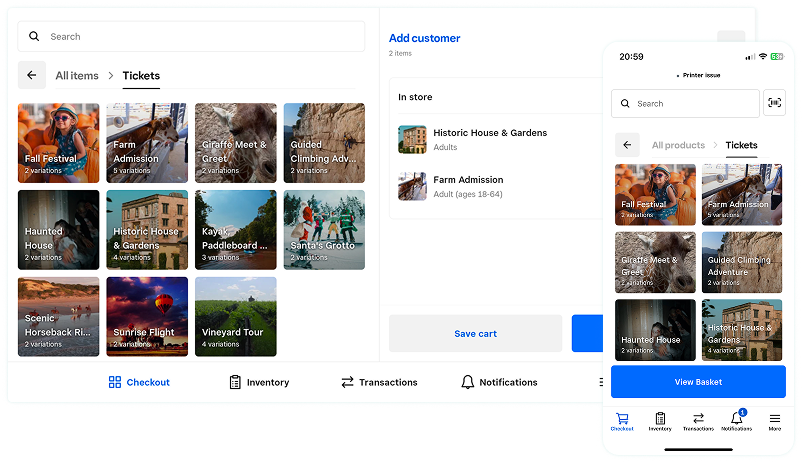Screen dimensions: 802x463
Task: Choose the Vineyard Tour ticket tile
Action: click(236, 317)
